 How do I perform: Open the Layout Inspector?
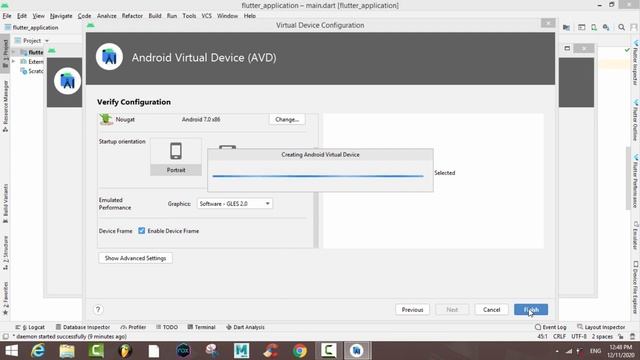601,327
